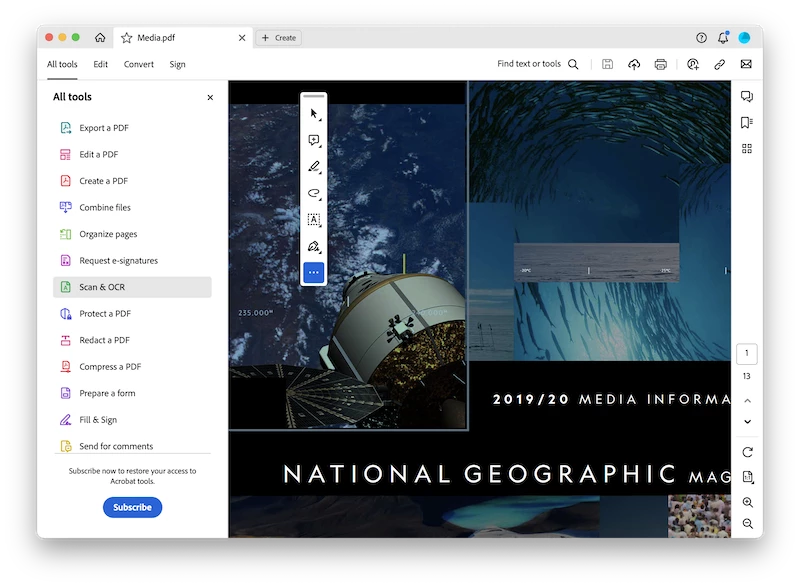800x587 pixels.
Task: Click the Create new tab button
Action: click(279, 38)
